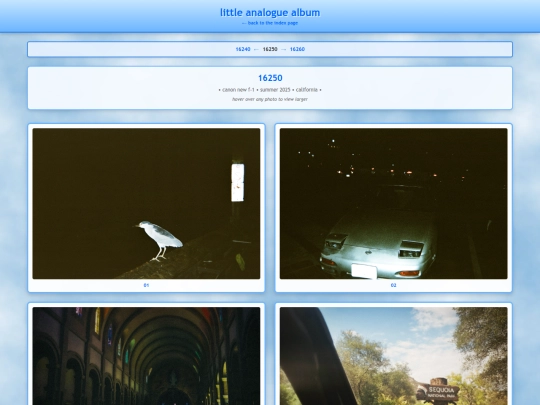Click the large 16250 heading

pos(270,78)
